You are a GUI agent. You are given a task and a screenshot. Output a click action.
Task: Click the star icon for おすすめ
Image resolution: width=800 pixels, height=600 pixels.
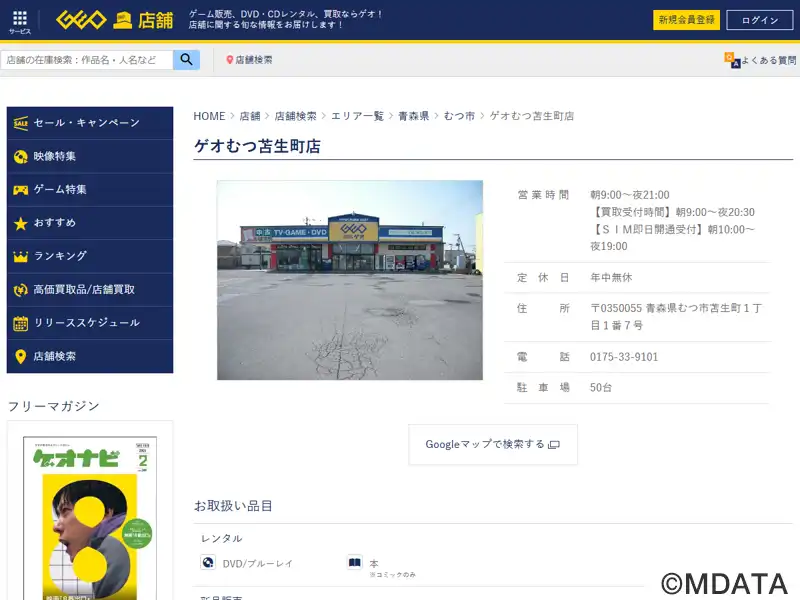(x=20, y=223)
